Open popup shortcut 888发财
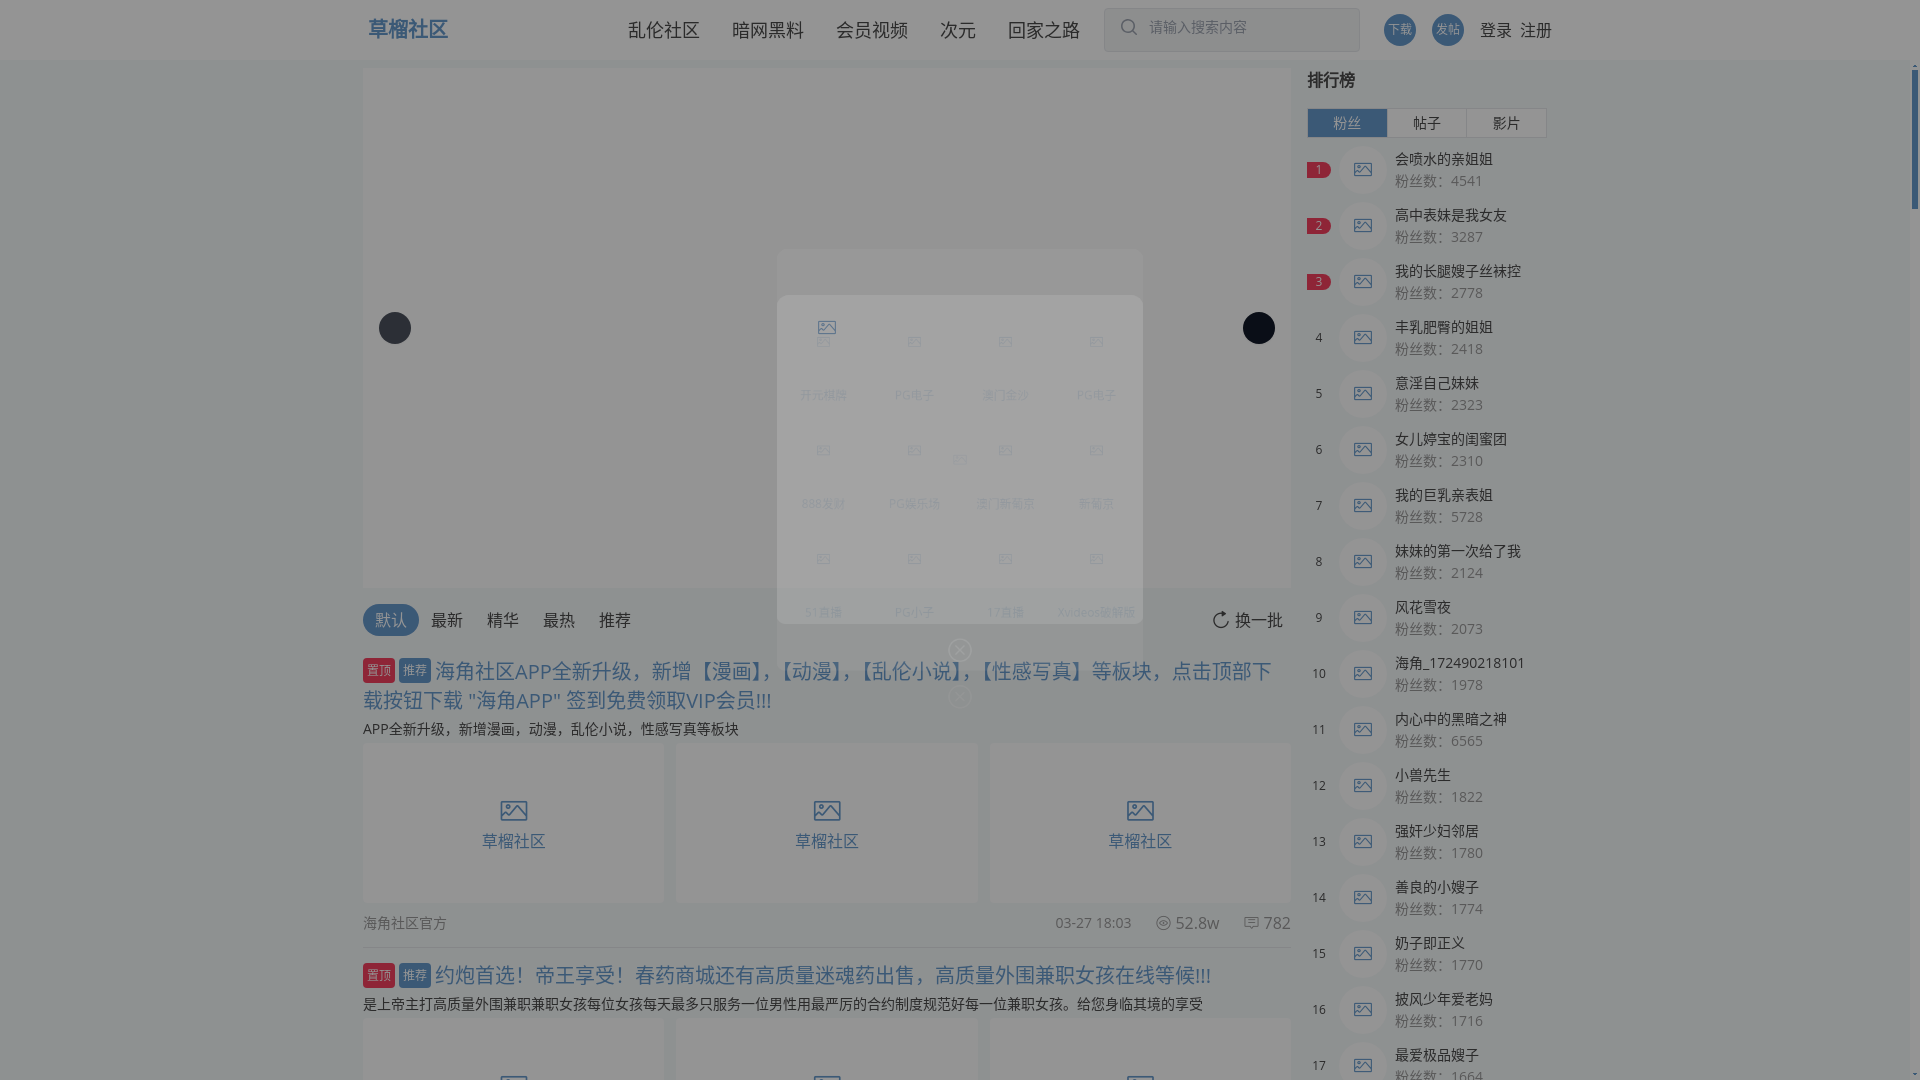 (823, 504)
